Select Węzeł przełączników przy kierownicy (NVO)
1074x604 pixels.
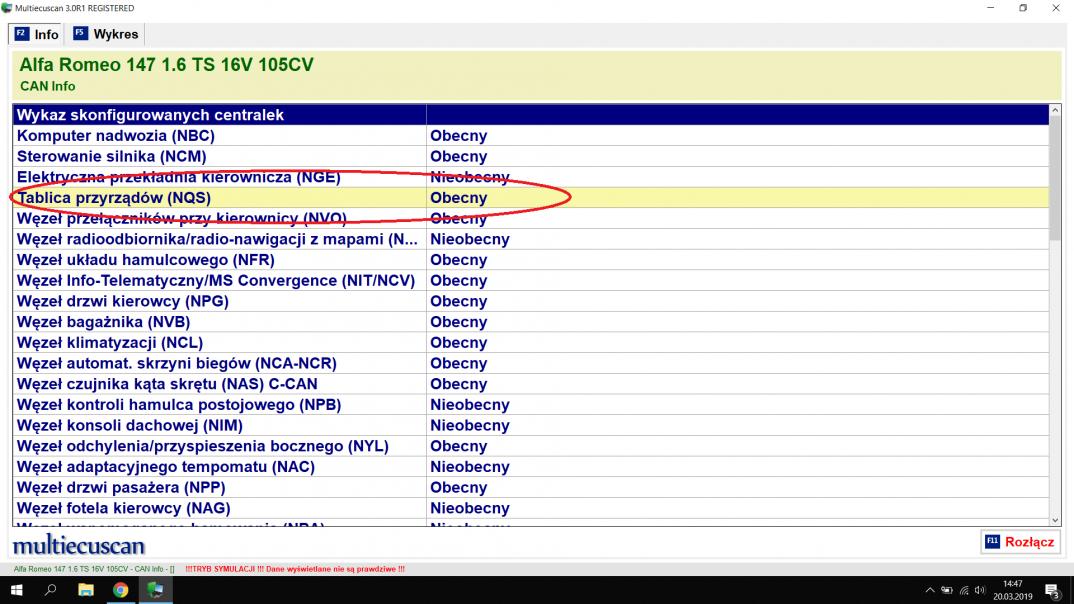pos(530,218)
